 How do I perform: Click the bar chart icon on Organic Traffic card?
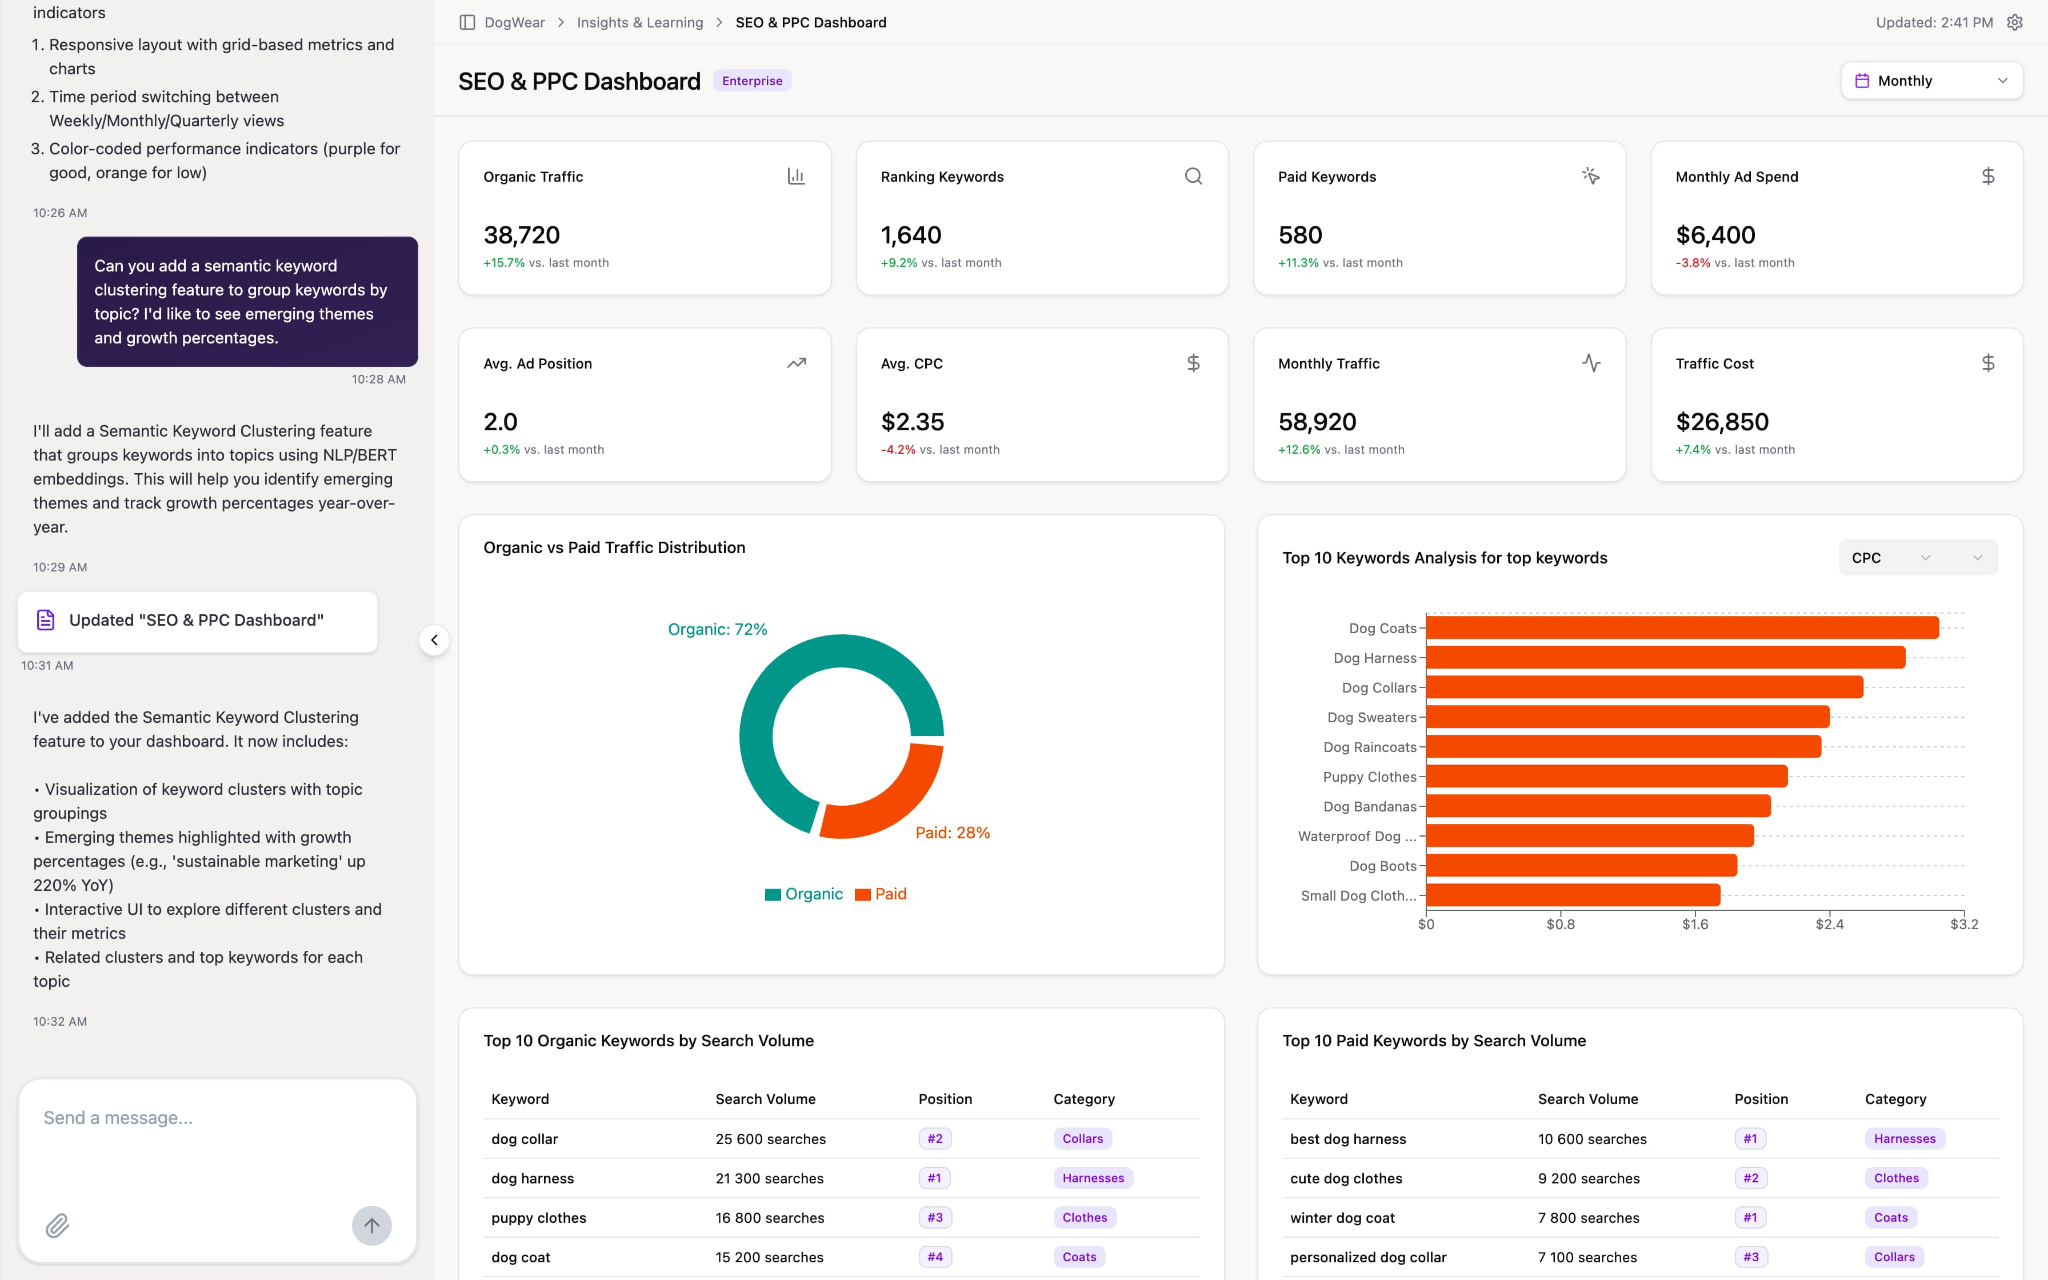[796, 175]
